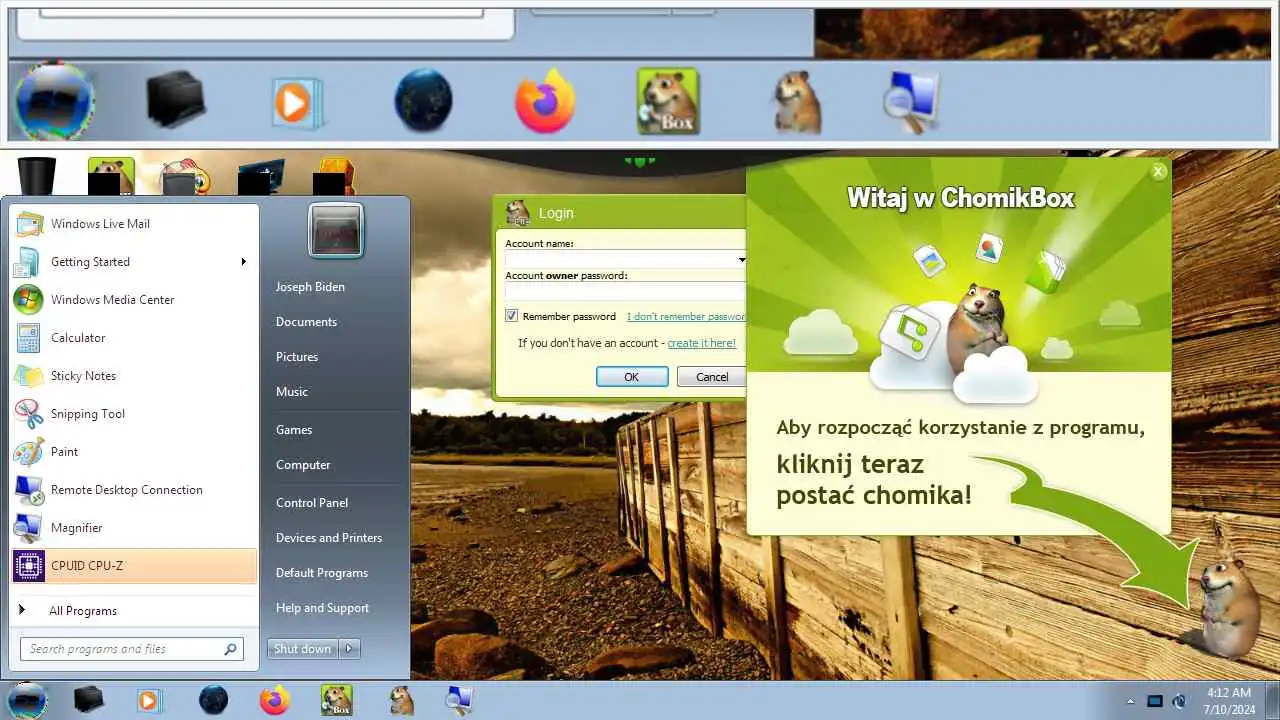Screen dimensions: 1280x720
Task: Open the black folder Explorer taskbar icon
Action: [89, 700]
